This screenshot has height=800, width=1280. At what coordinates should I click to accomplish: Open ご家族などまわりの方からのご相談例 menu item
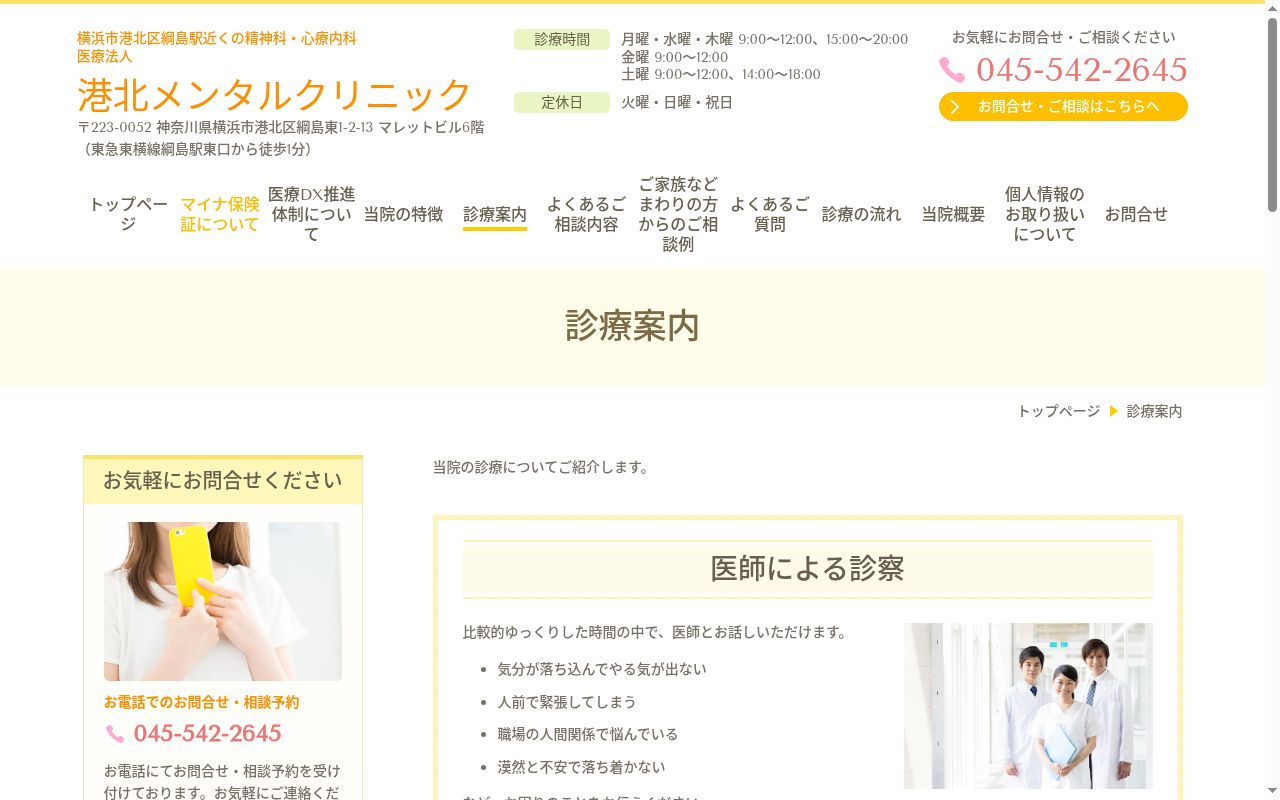tap(678, 214)
